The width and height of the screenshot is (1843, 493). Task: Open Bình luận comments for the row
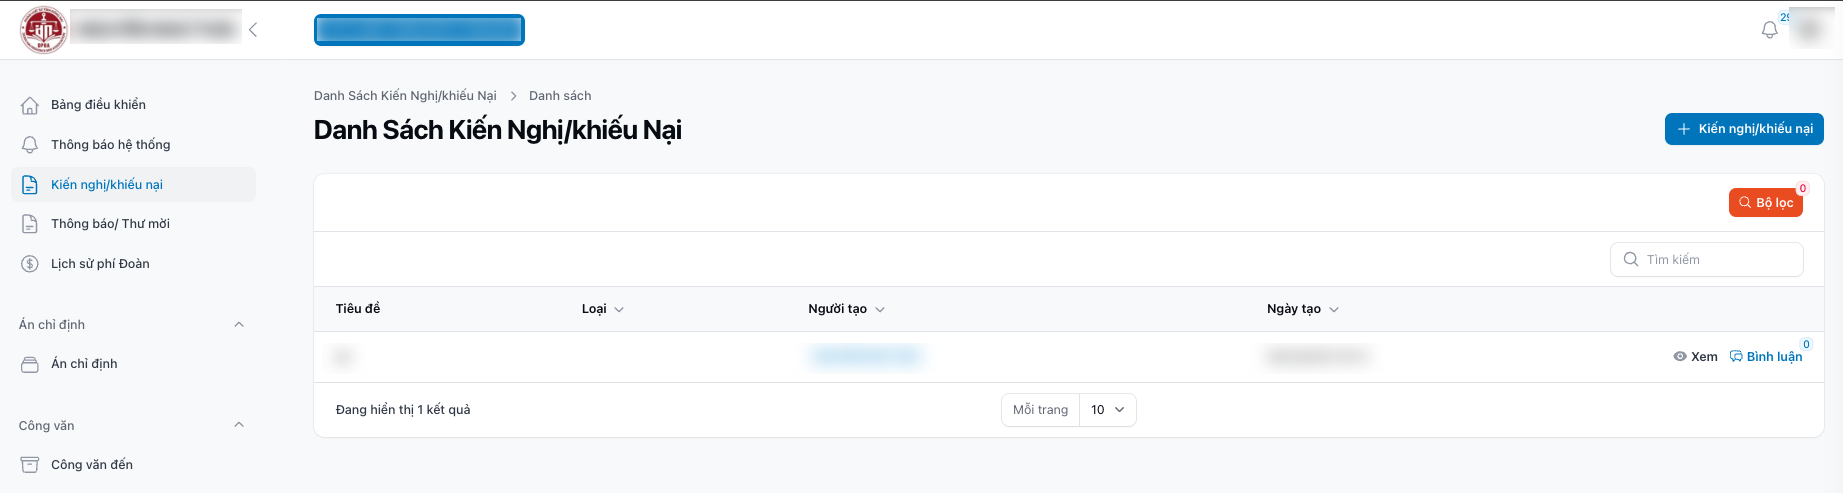point(1766,357)
